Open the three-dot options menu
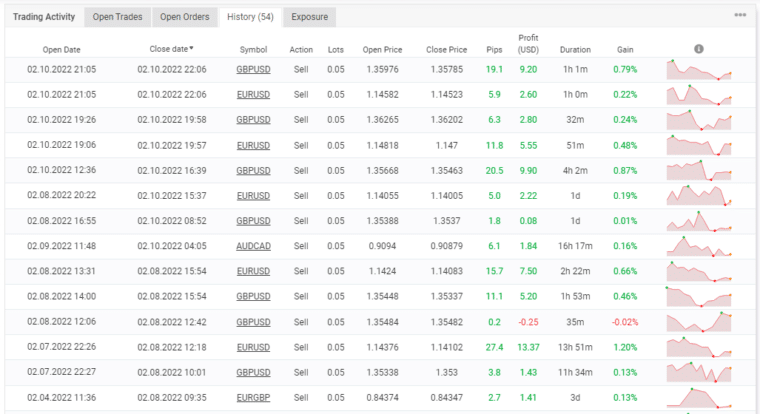This screenshot has height=414, width=760. click(740, 16)
